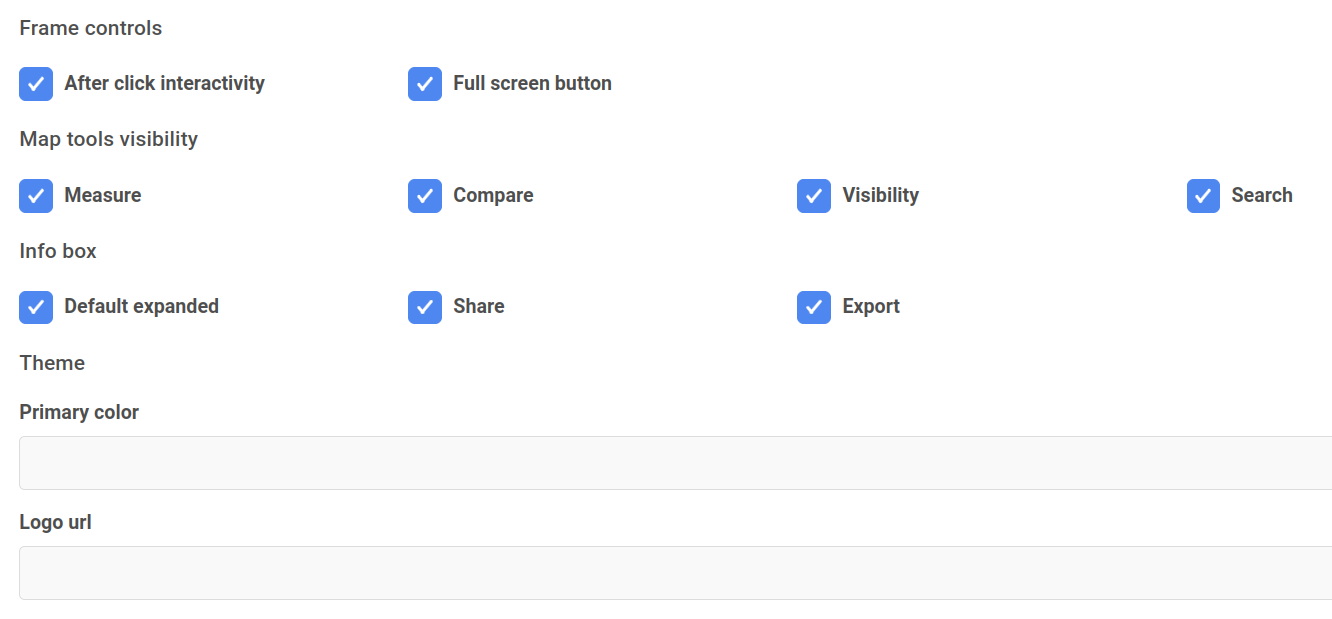This screenshot has height=619, width=1332.
Task: Click the "After click interactivity" label text
Action: pyautogui.click(x=164, y=84)
